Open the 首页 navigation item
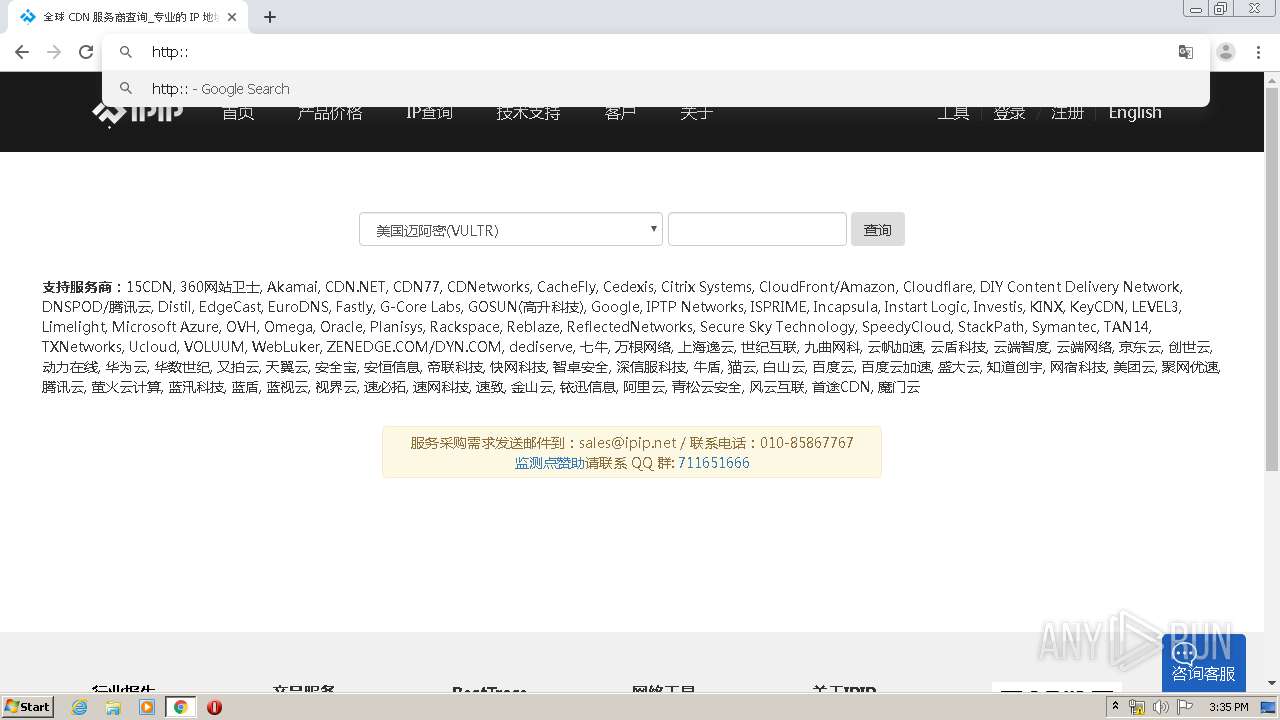The height and width of the screenshot is (720, 1280). (x=238, y=112)
